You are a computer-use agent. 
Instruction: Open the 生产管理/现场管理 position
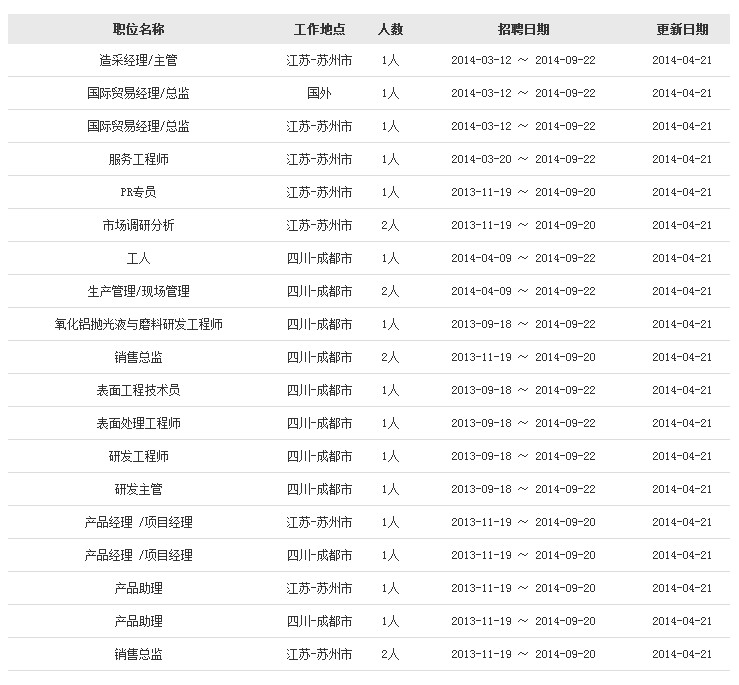pos(138,291)
